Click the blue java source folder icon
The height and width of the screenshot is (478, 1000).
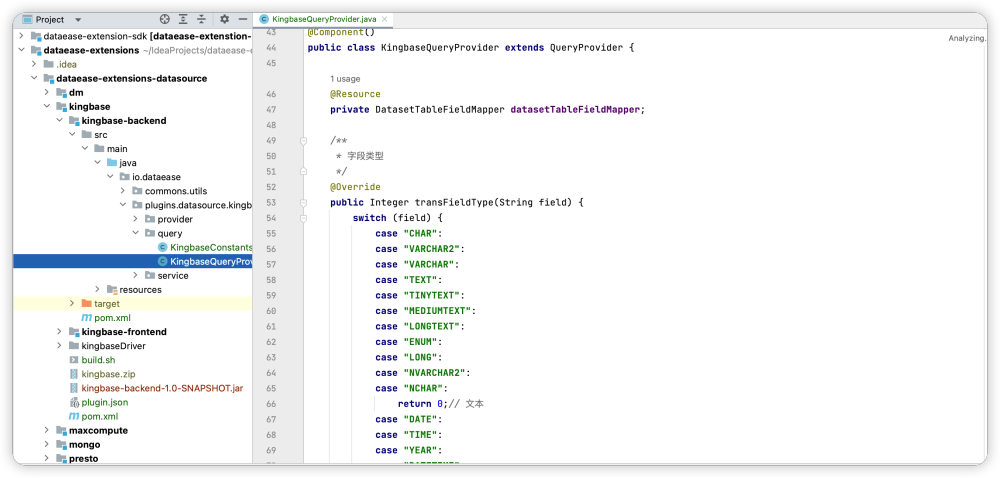click(112, 163)
